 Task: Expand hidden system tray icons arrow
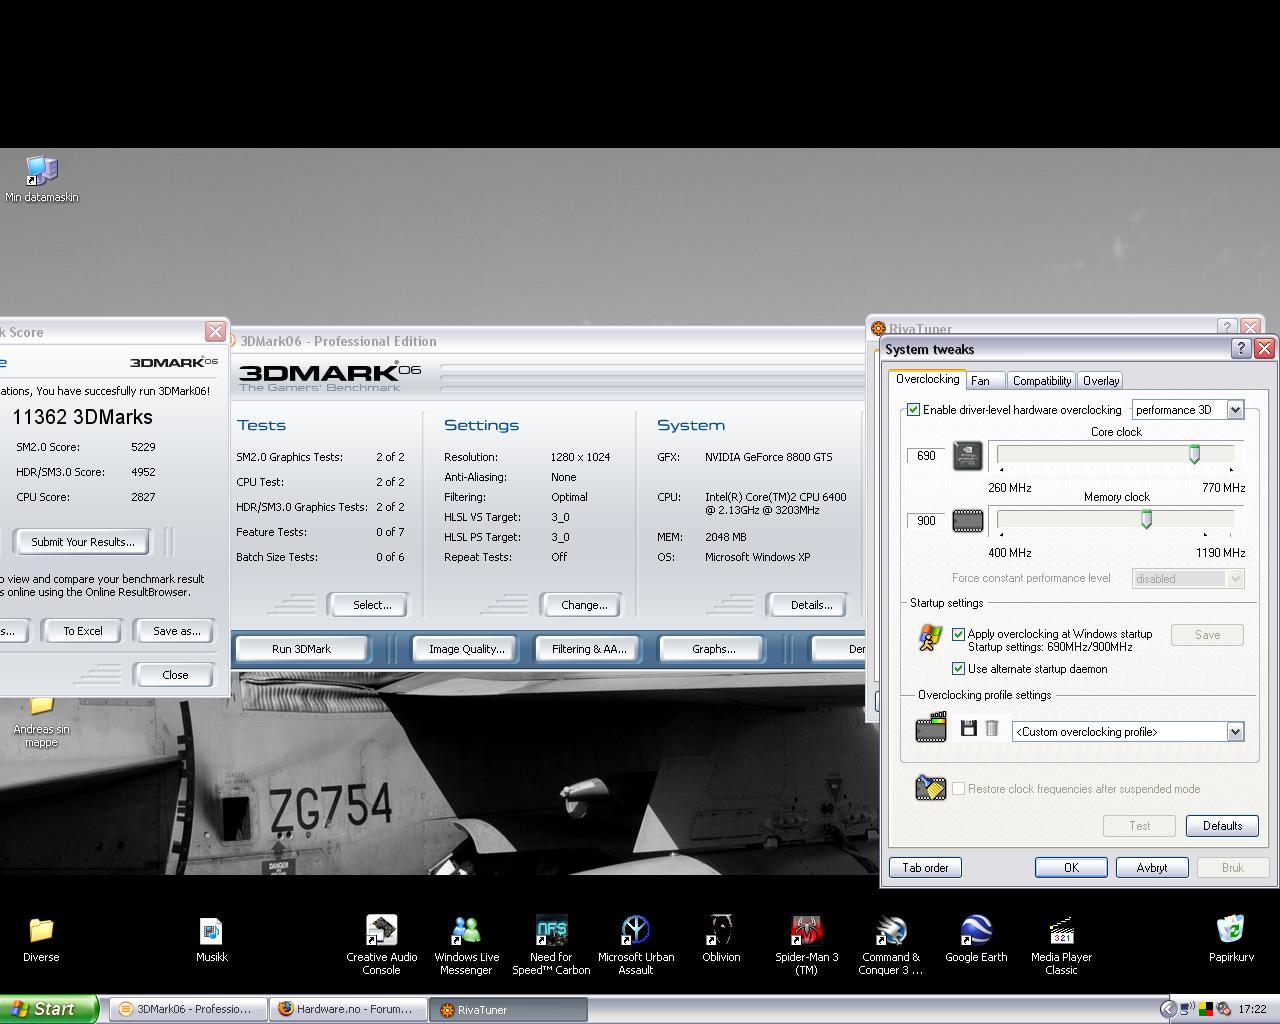pyautogui.click(x=1167, y=1009)
